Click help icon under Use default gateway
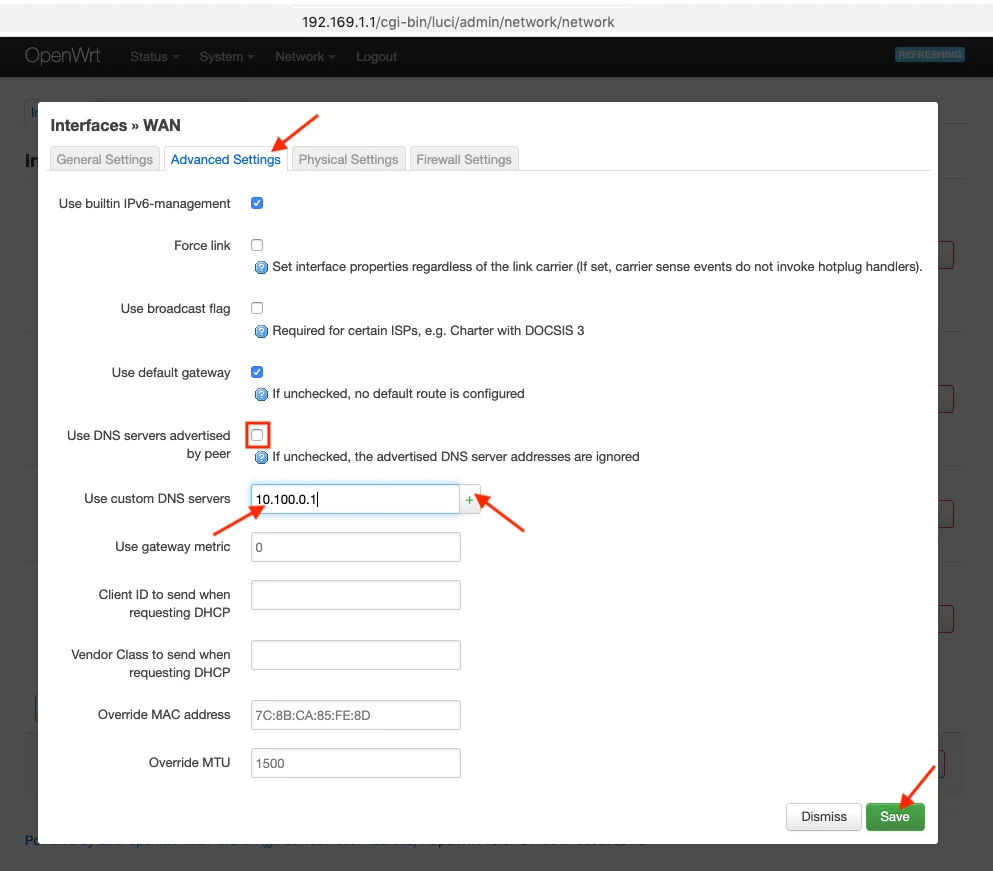The image size is (993, 871). pos(262,394)
